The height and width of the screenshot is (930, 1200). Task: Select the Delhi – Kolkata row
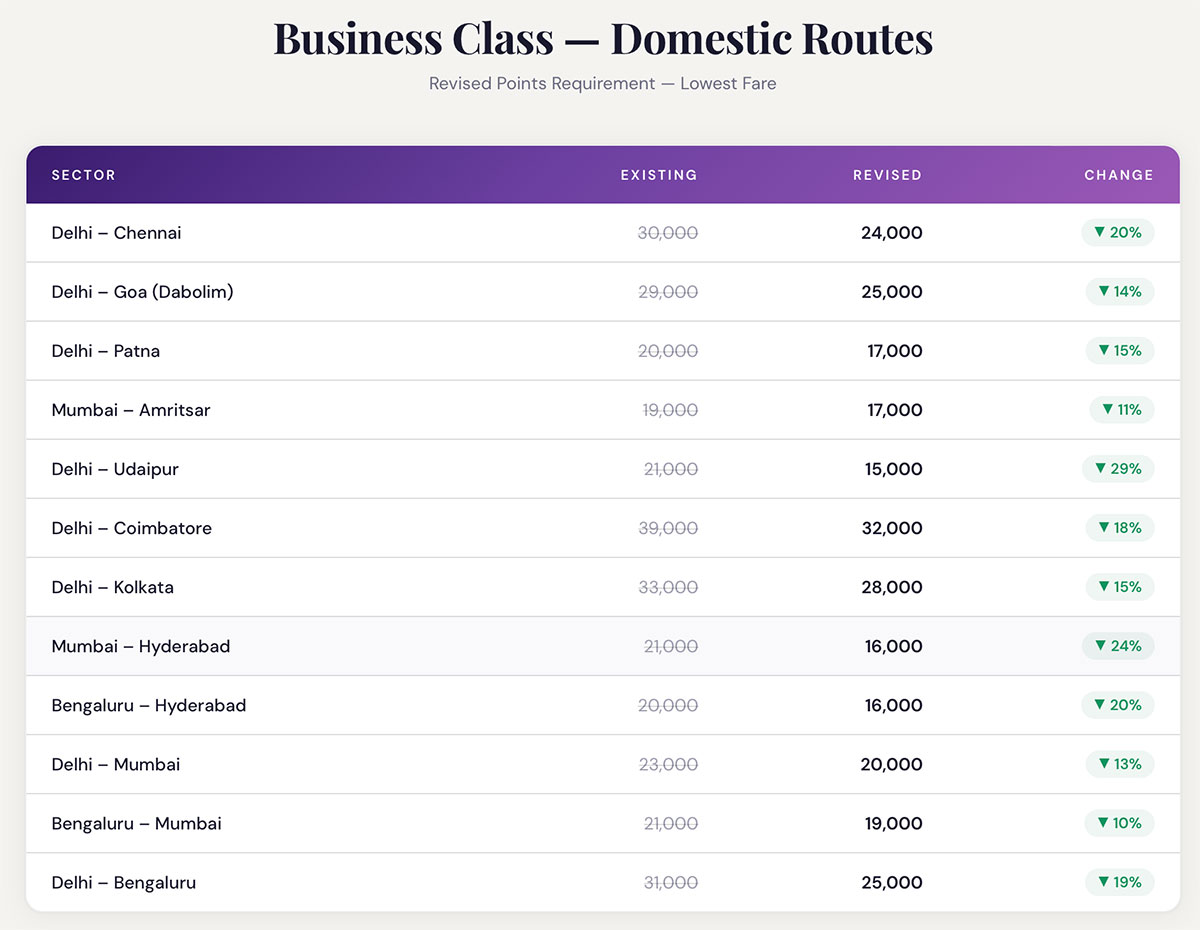pyautogui.click(x=600, y=587)
